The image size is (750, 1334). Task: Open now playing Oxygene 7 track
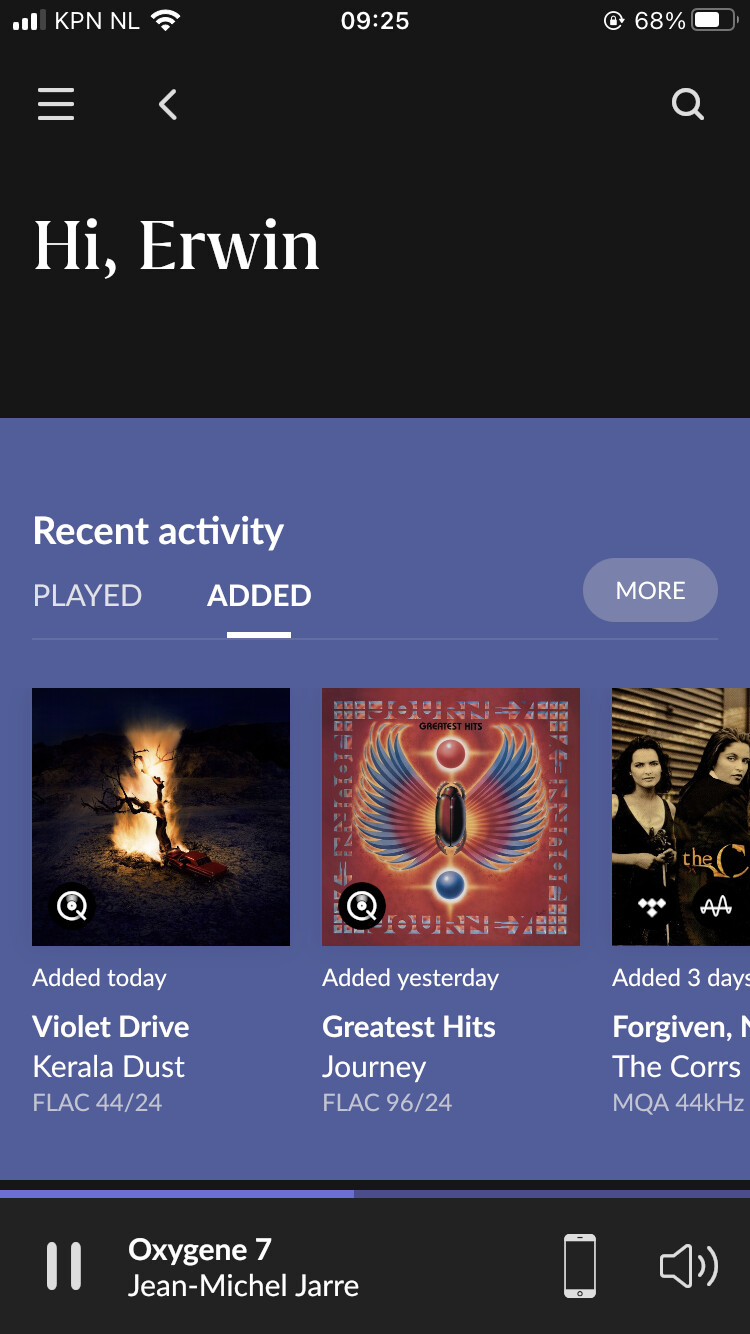(x=243, y=1267)
